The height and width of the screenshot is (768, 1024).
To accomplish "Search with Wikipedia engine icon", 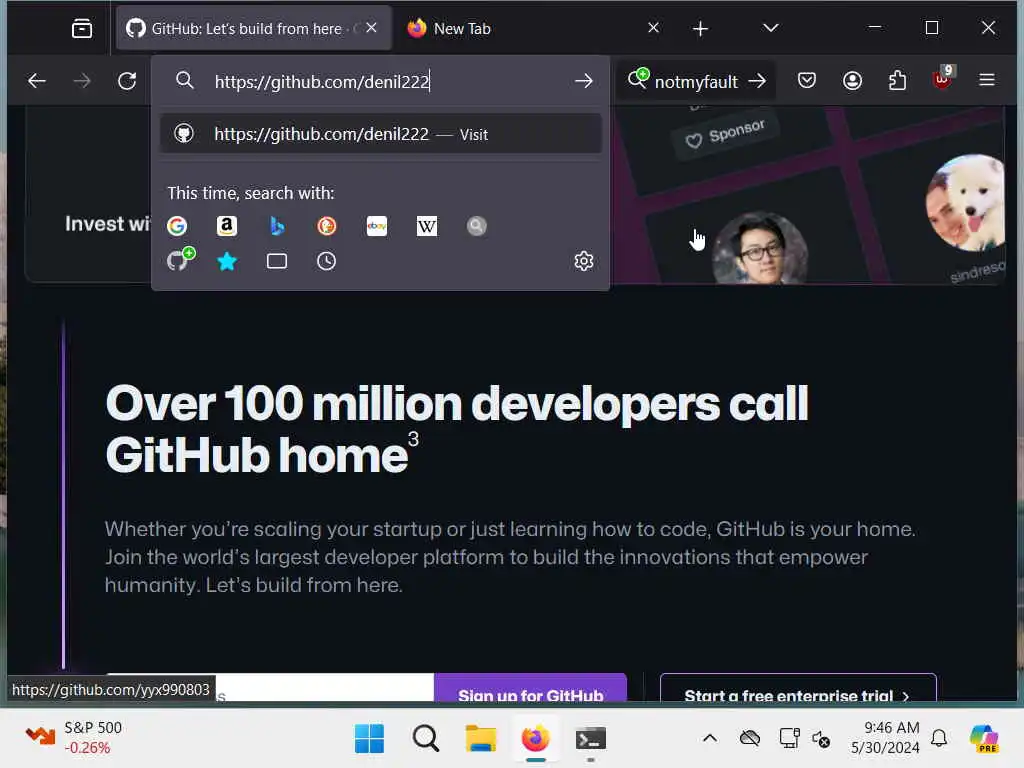I will (426, 226).
